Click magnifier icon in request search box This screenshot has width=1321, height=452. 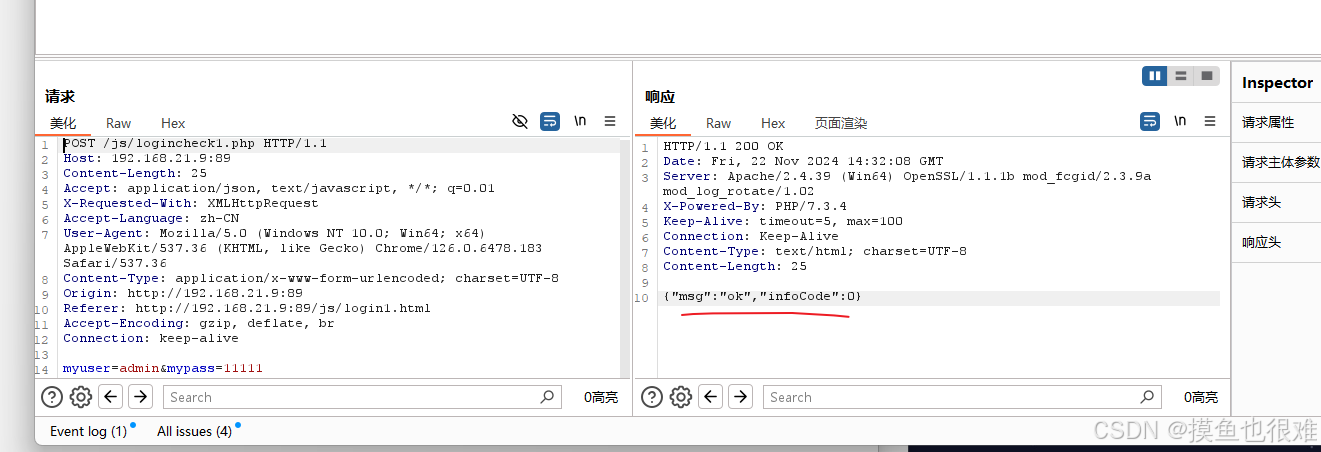[x=547, y=397]
